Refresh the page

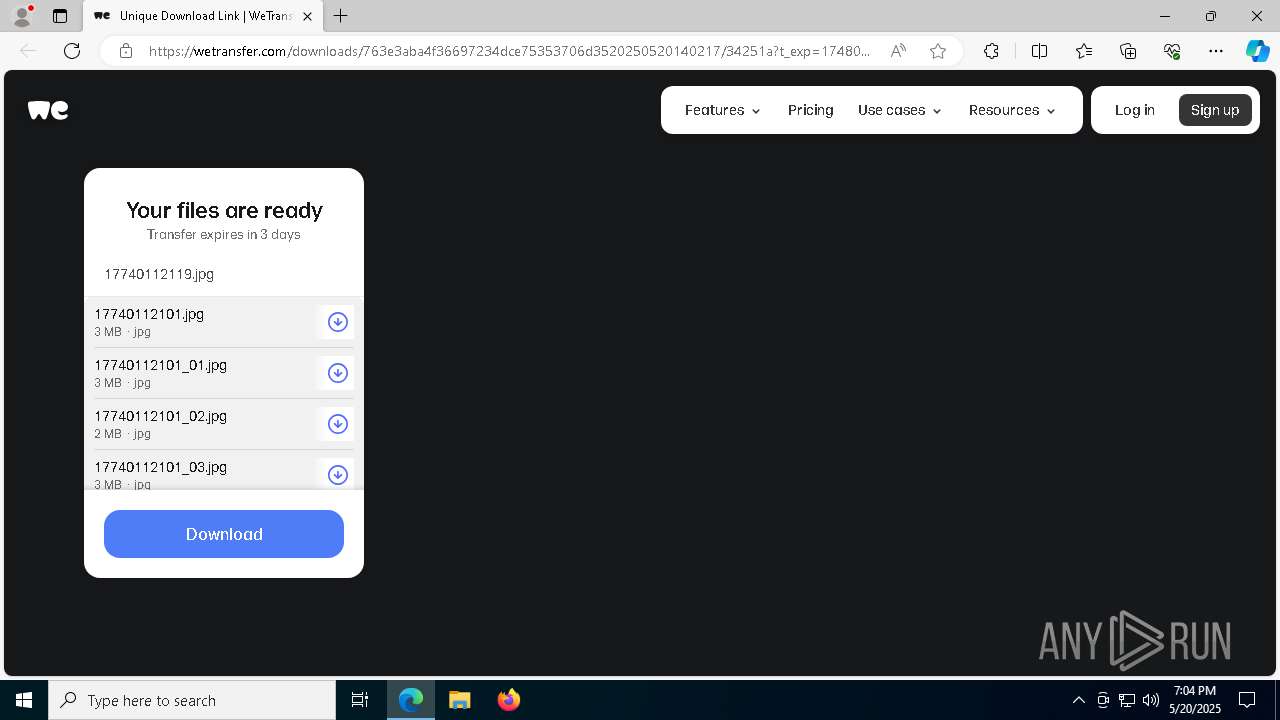[x=72, y=51]
